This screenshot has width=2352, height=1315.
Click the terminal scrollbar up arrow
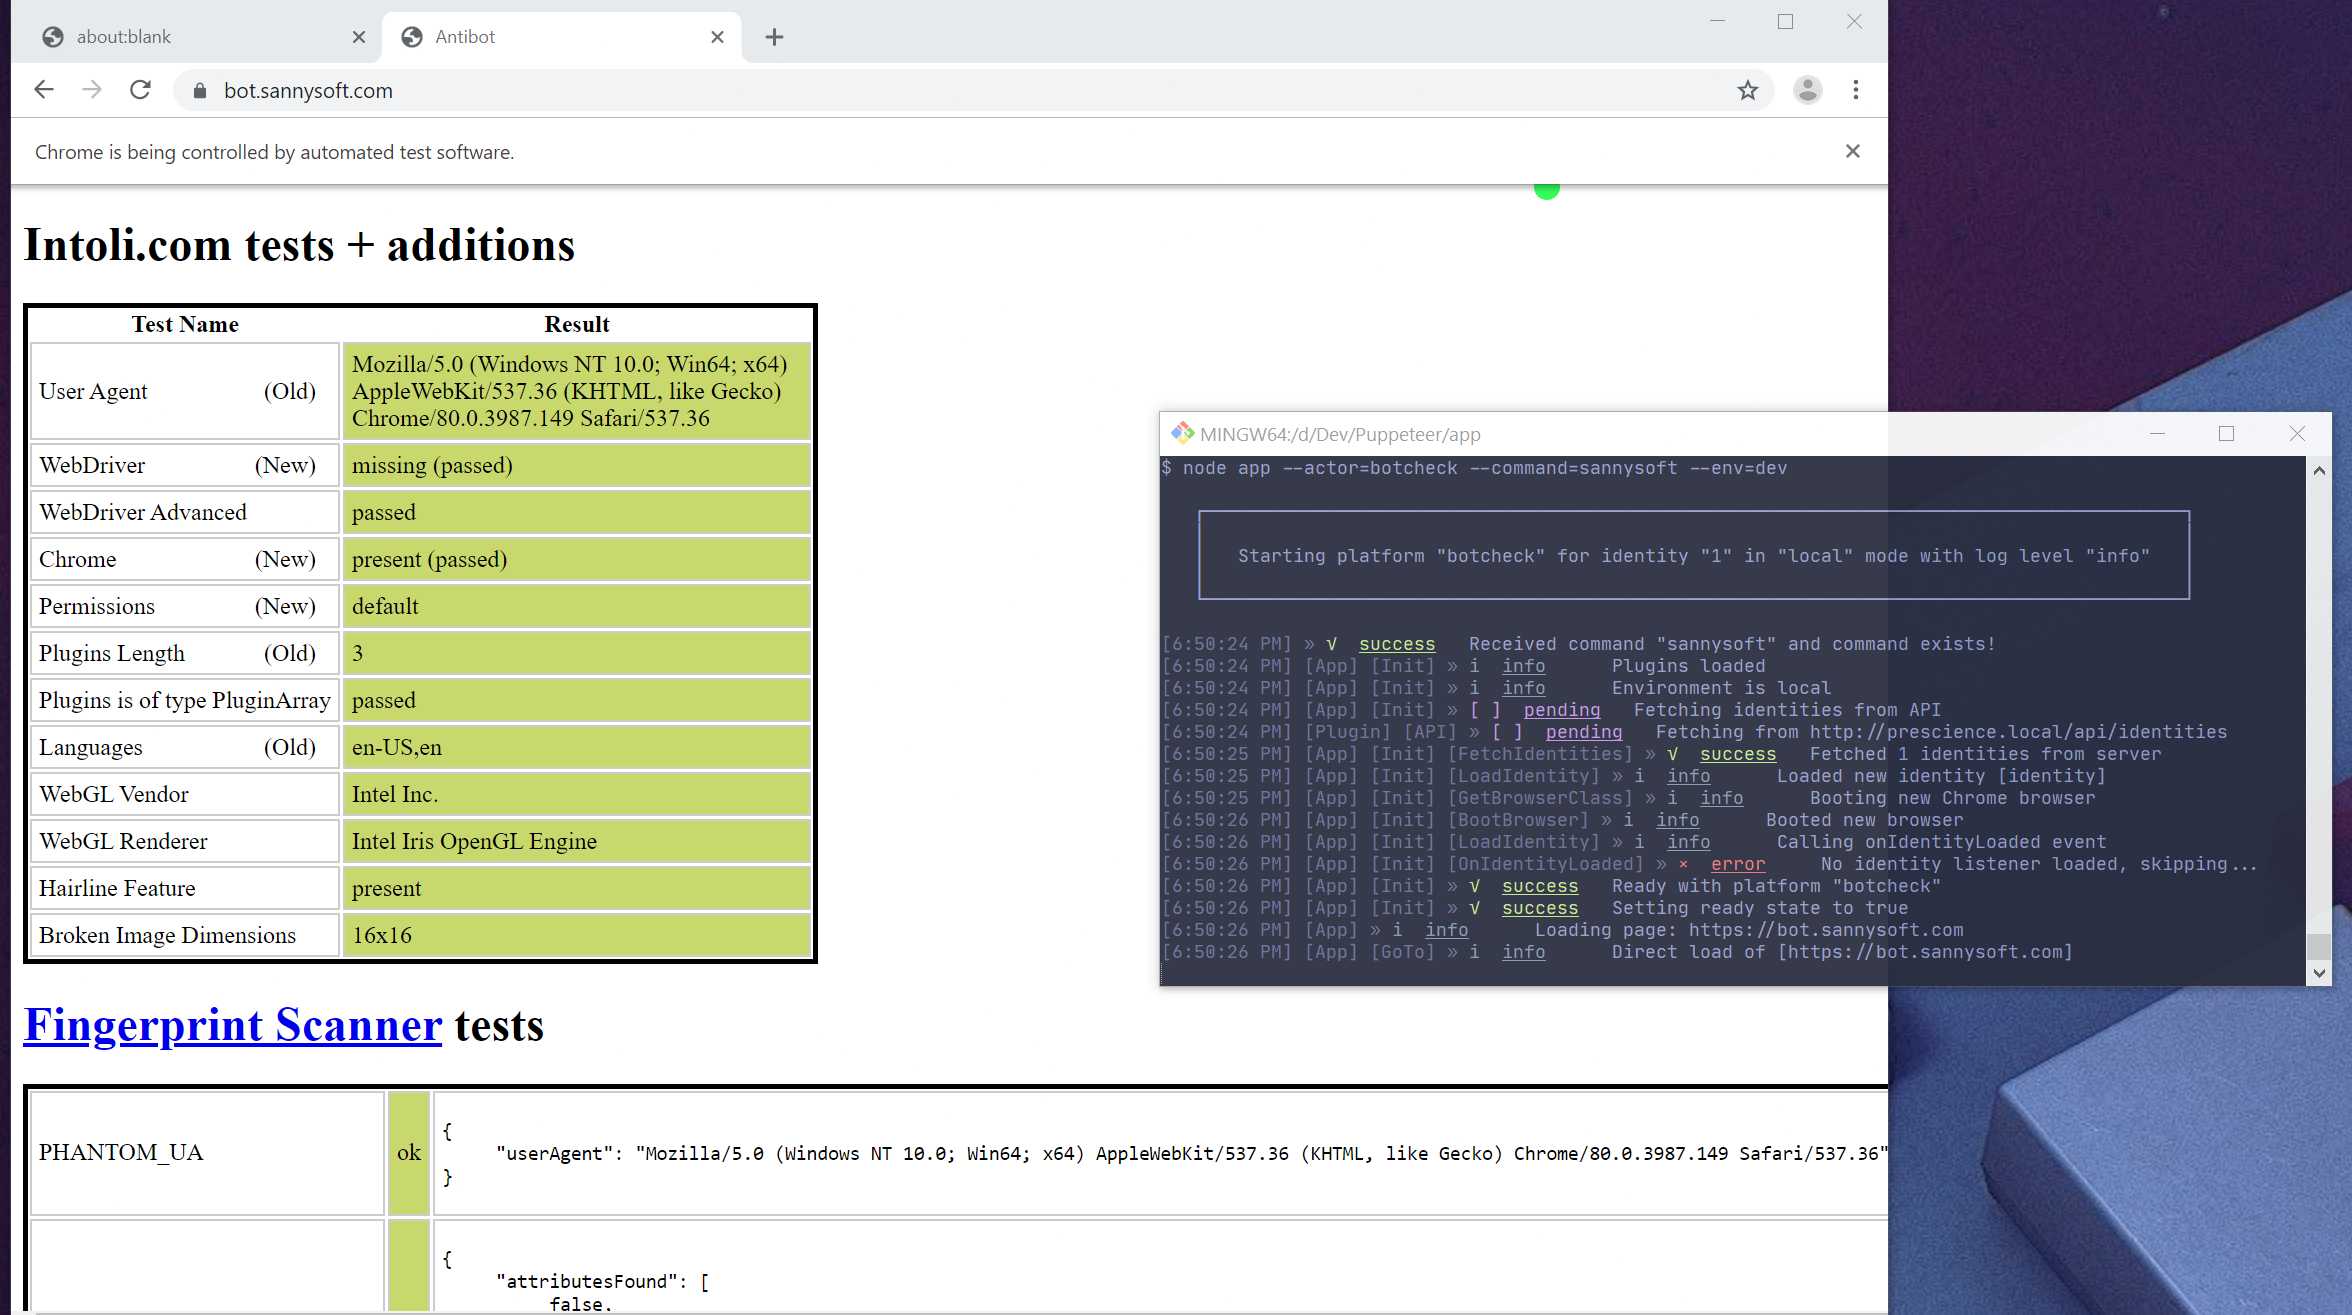click(2319, 470)
